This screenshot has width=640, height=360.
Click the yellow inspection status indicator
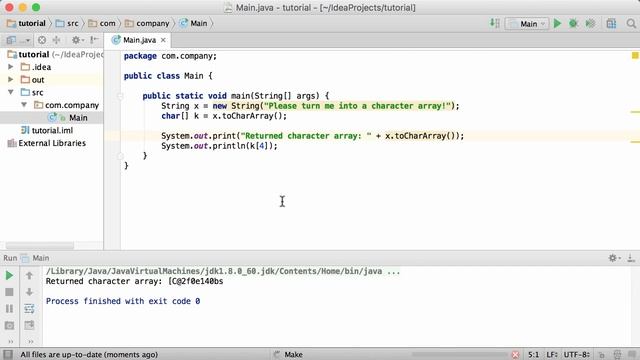click(635, 56)
